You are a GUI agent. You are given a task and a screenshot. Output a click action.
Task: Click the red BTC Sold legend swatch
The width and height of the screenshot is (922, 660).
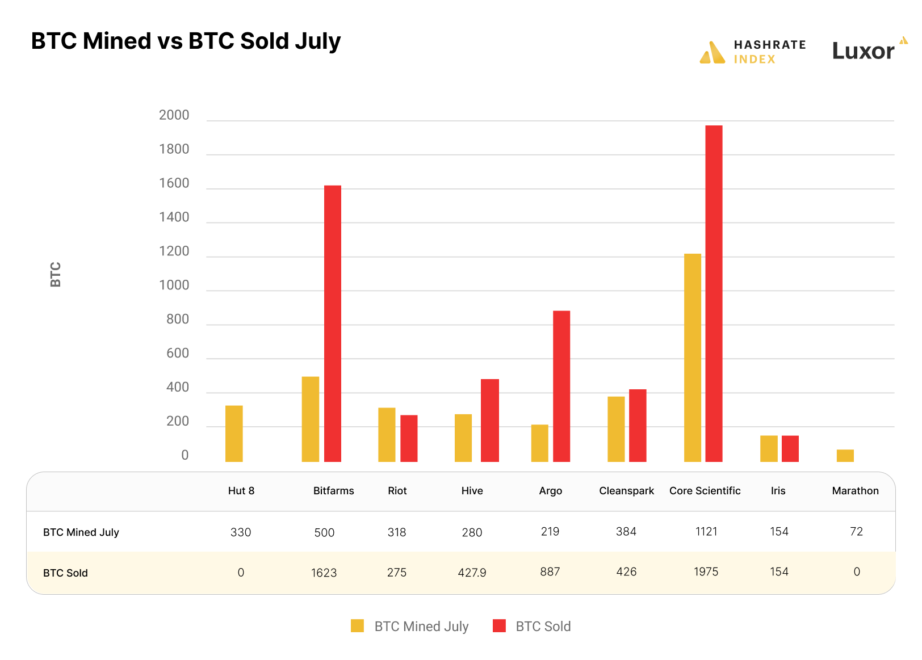point(499,627)
